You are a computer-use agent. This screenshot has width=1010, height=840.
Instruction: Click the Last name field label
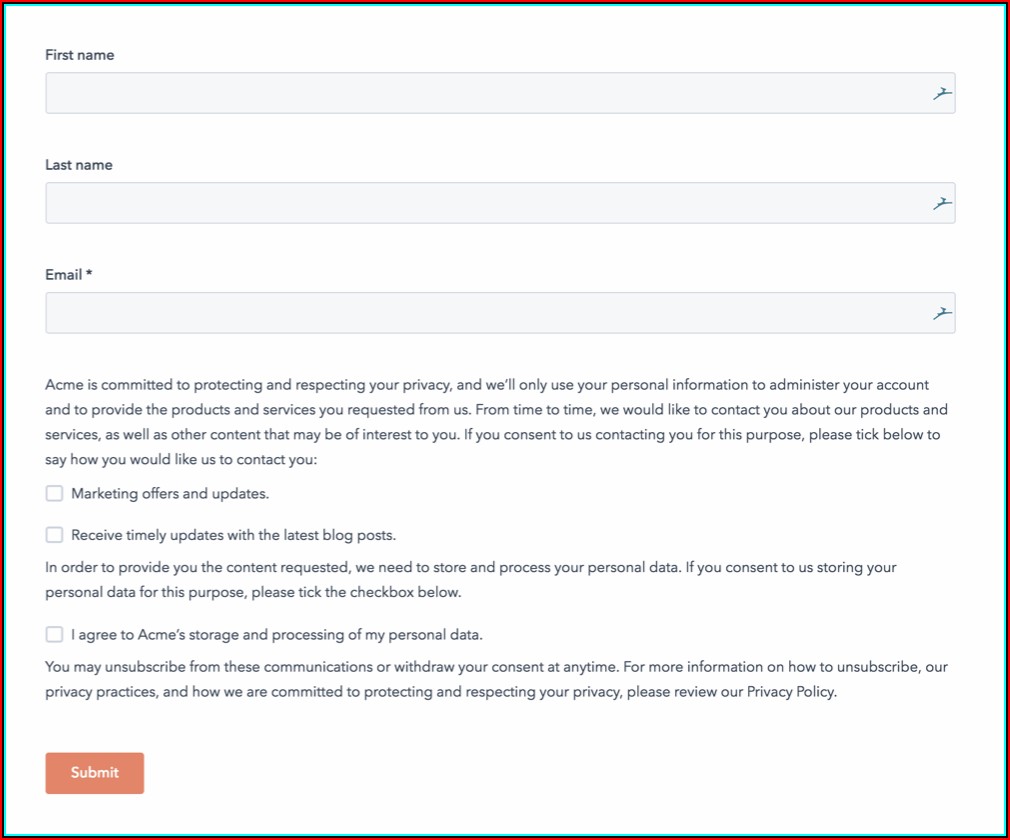[79, 165]
